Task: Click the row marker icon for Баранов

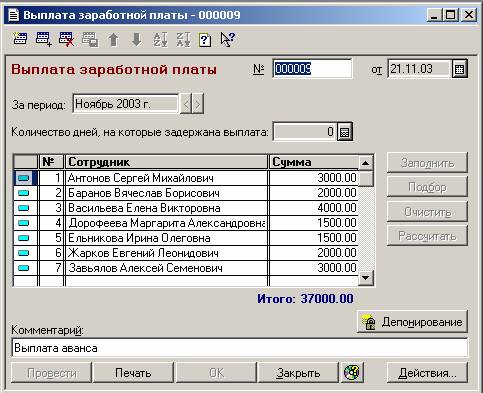Action: (x=23, y=193)
